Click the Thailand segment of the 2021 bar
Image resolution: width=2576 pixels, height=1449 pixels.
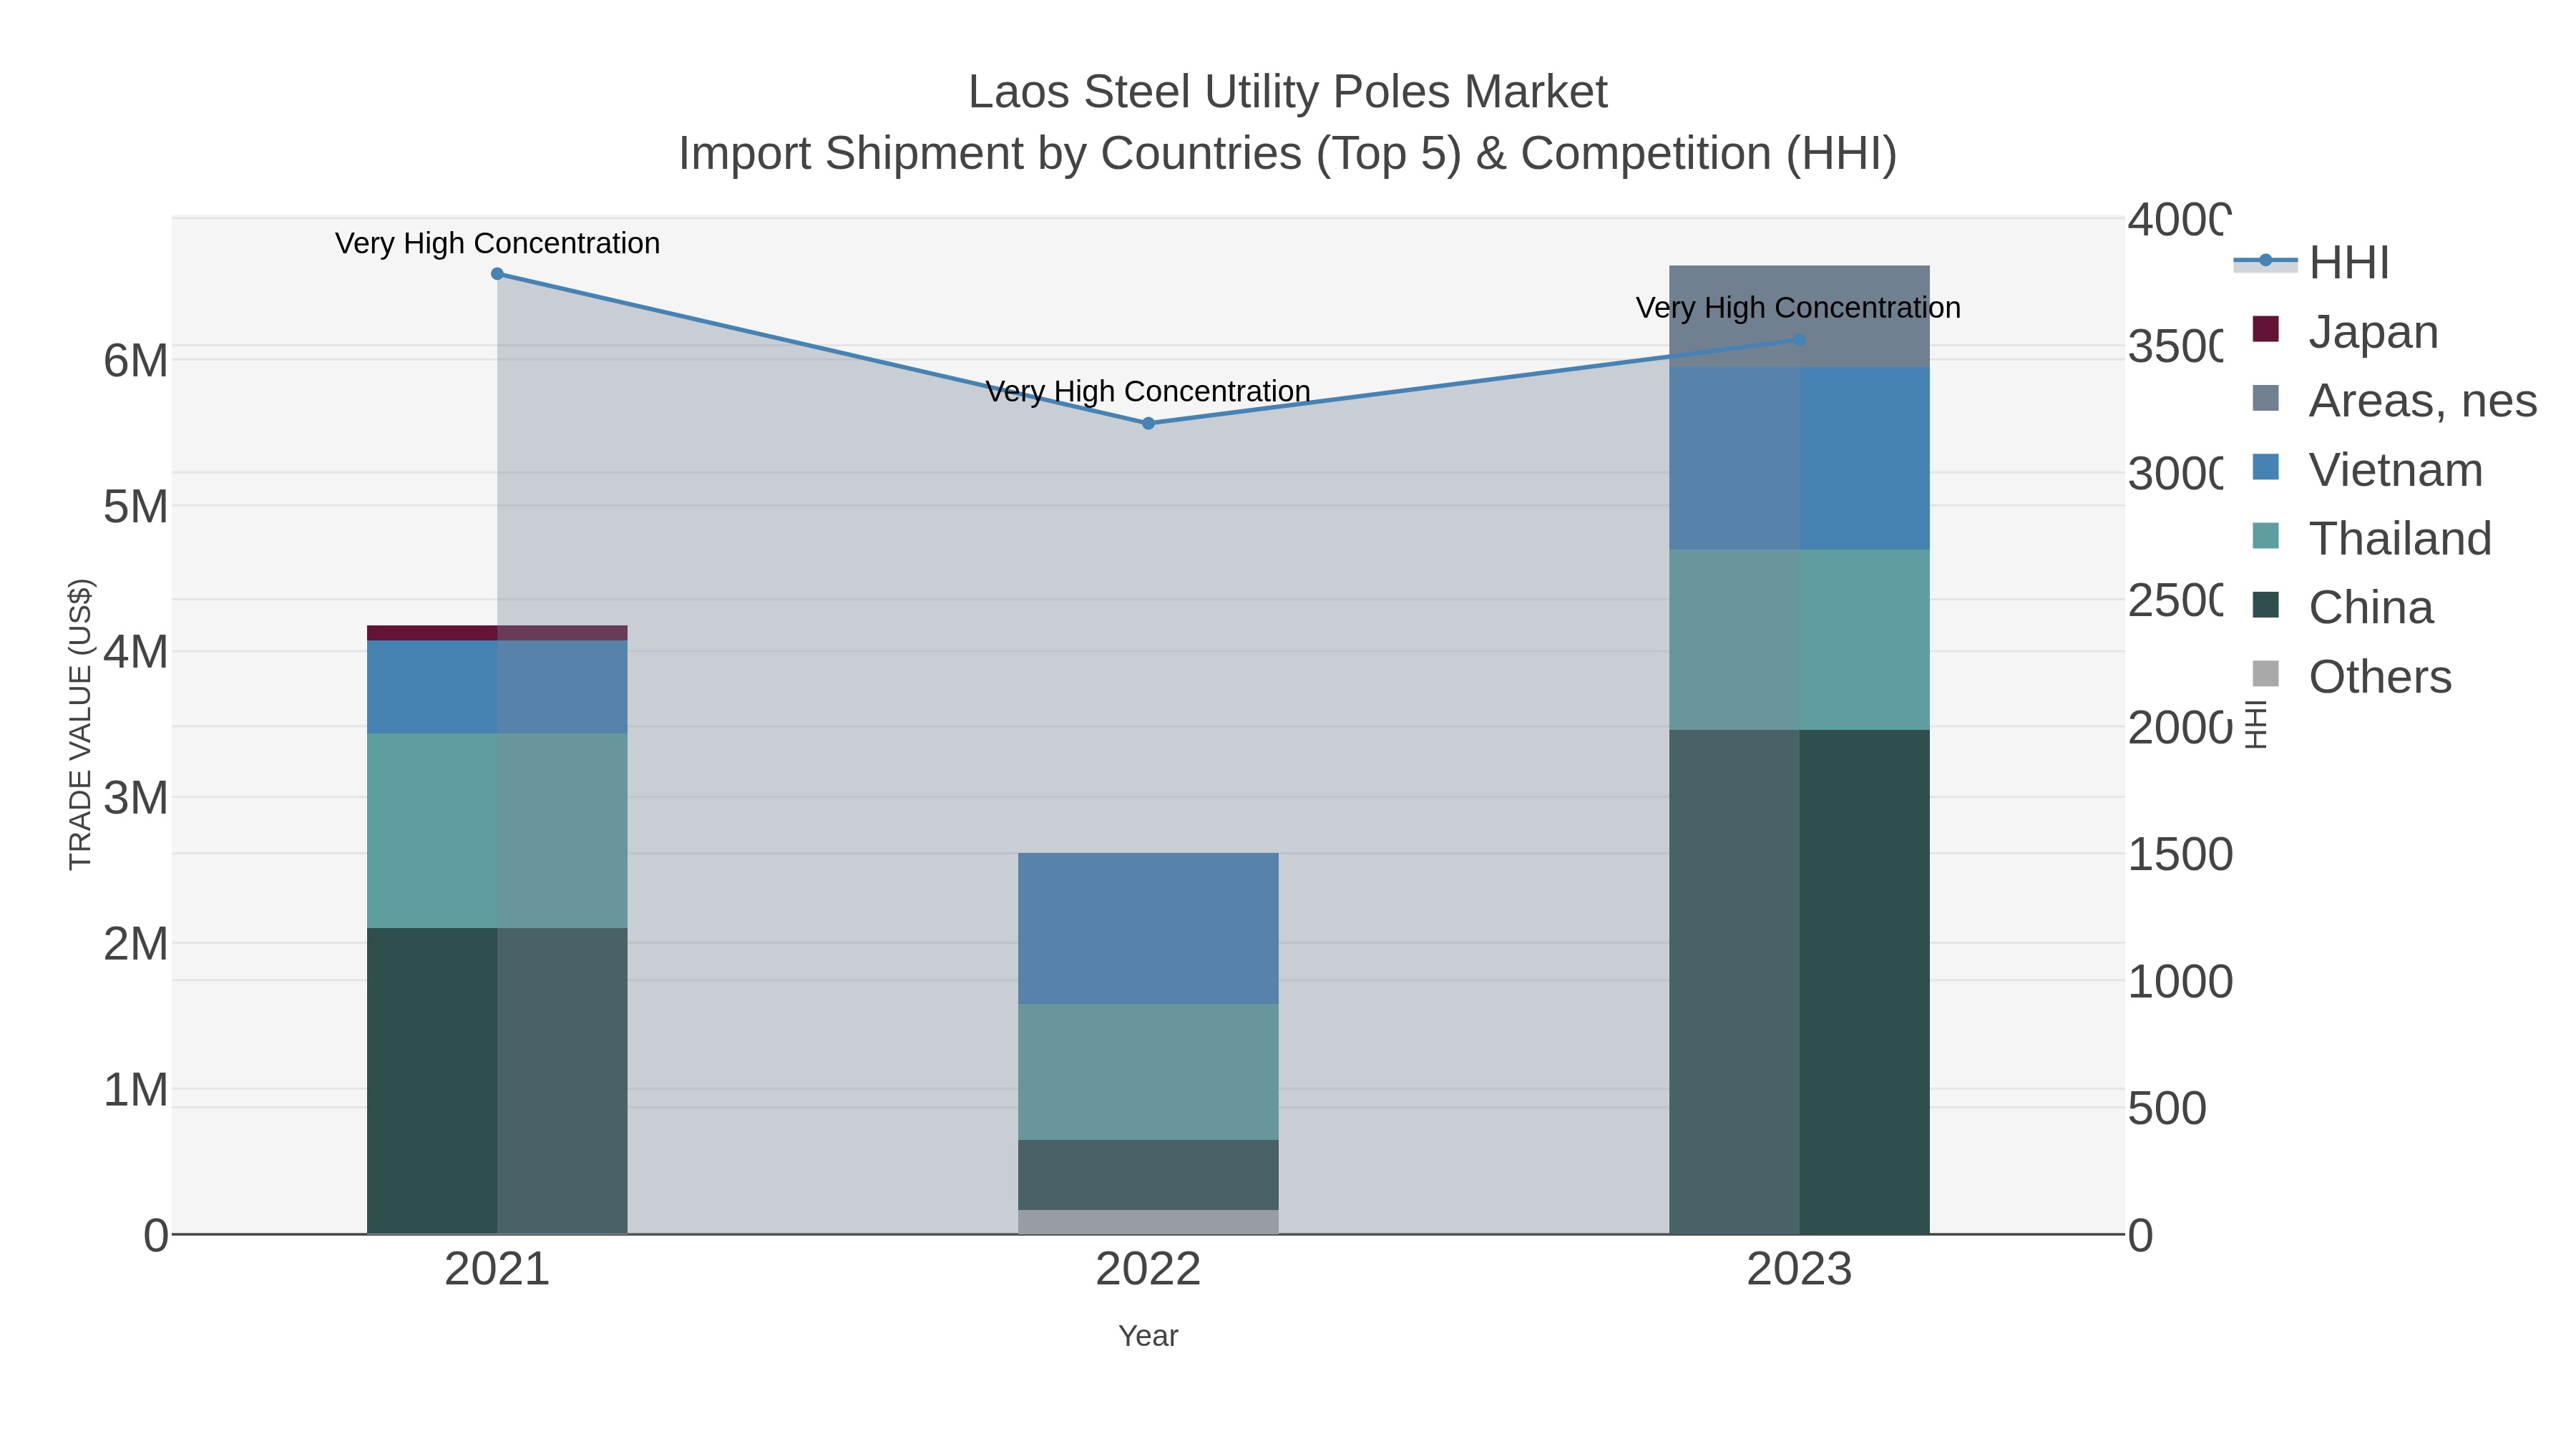[497, 831]
